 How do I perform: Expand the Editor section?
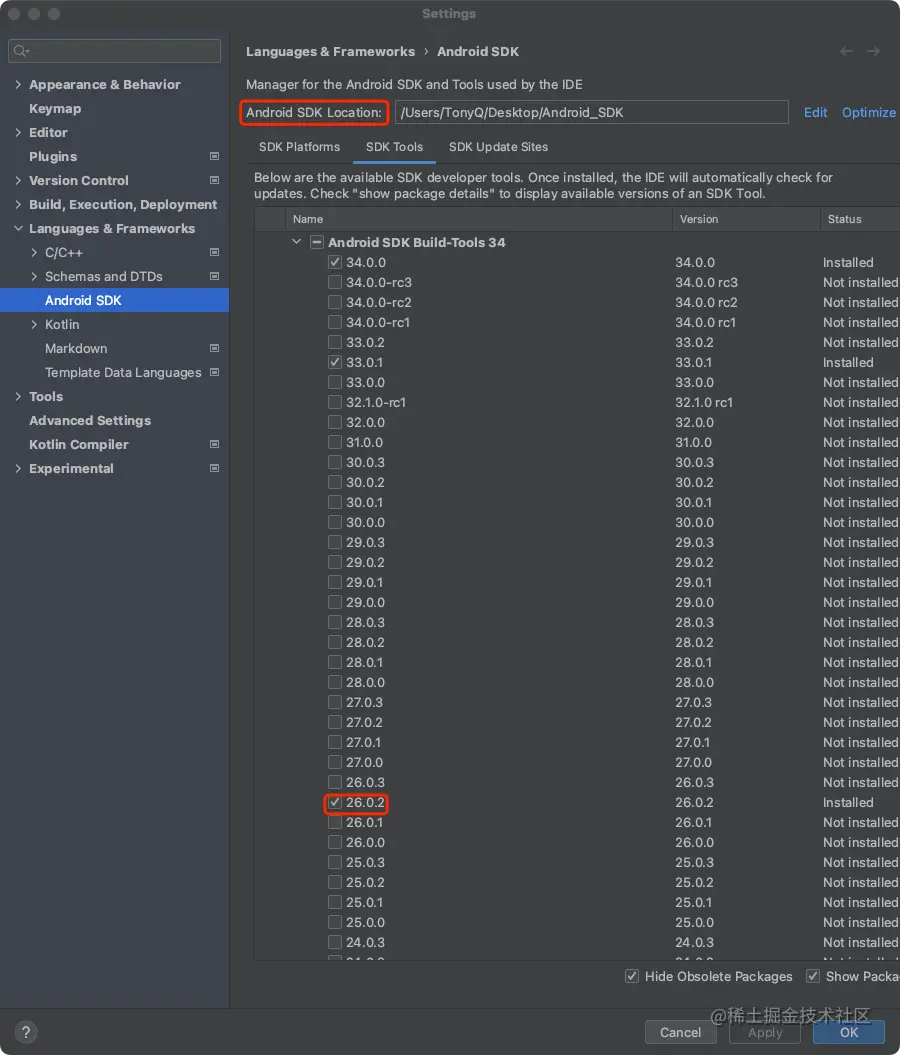(18, 133)
